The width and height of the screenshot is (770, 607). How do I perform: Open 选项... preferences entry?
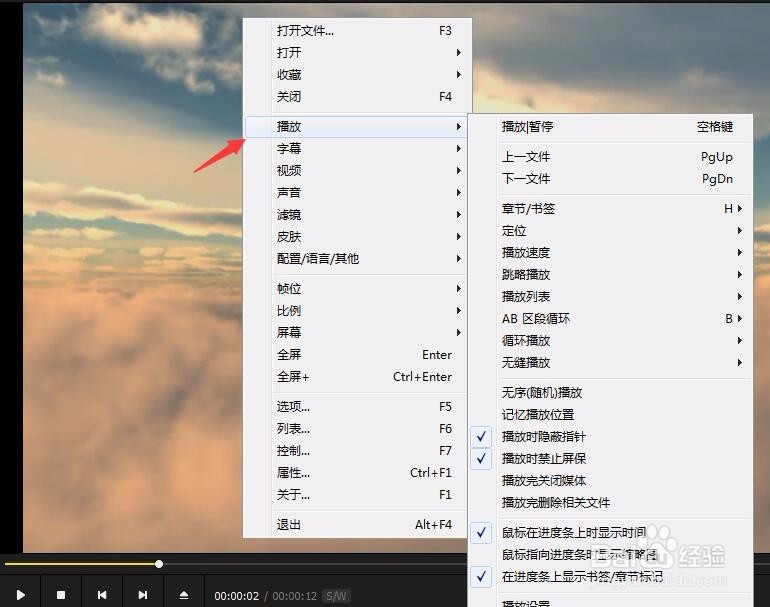356,407
